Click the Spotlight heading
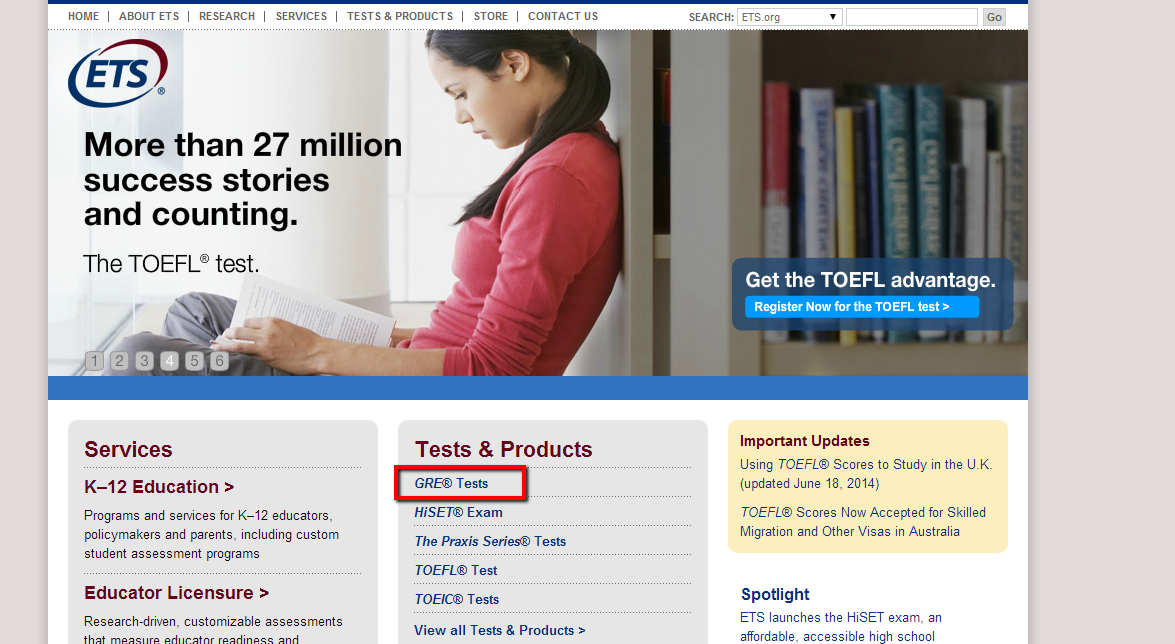This screenshot has width=1175, height=644. coord(775,595)
